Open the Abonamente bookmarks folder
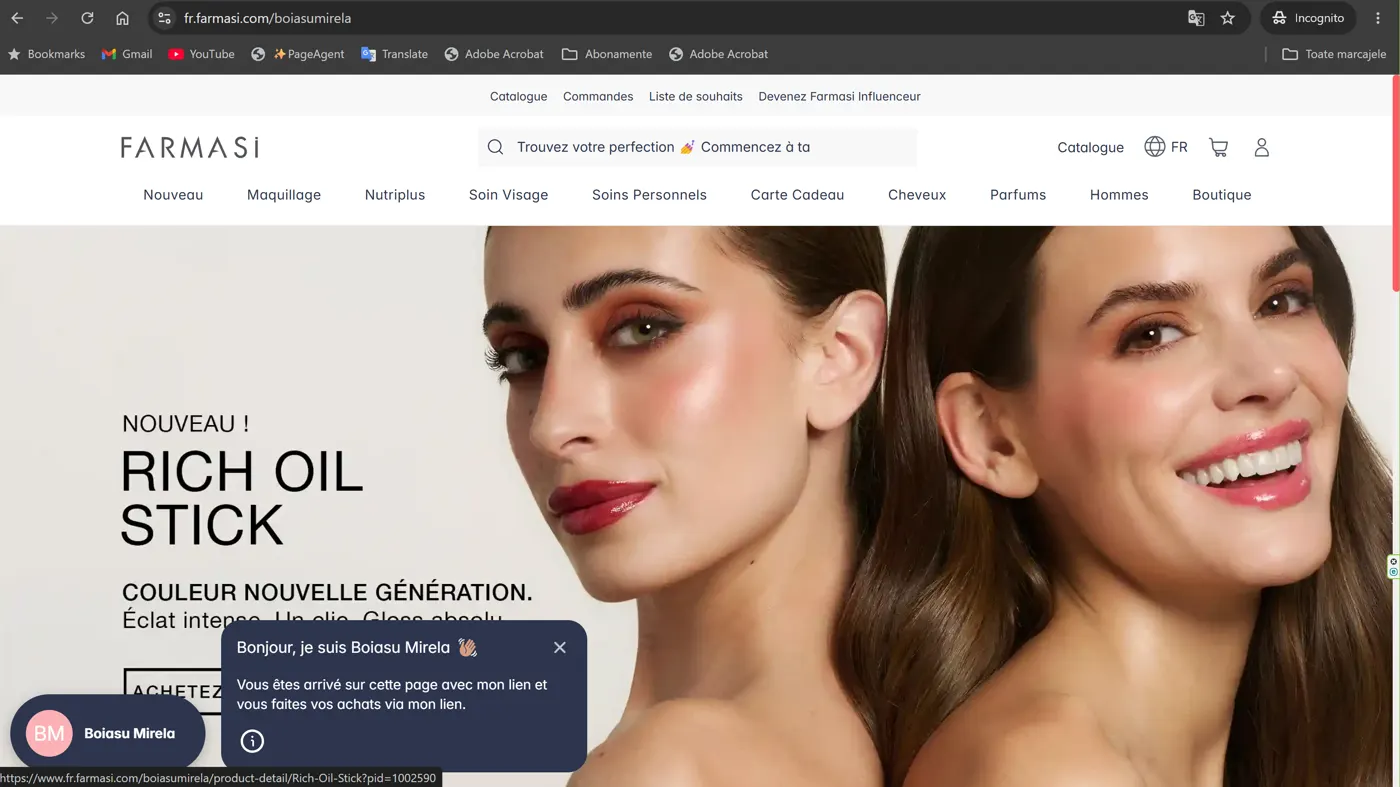Viewport: 1400px width, 787px height. tap(607, 54)
